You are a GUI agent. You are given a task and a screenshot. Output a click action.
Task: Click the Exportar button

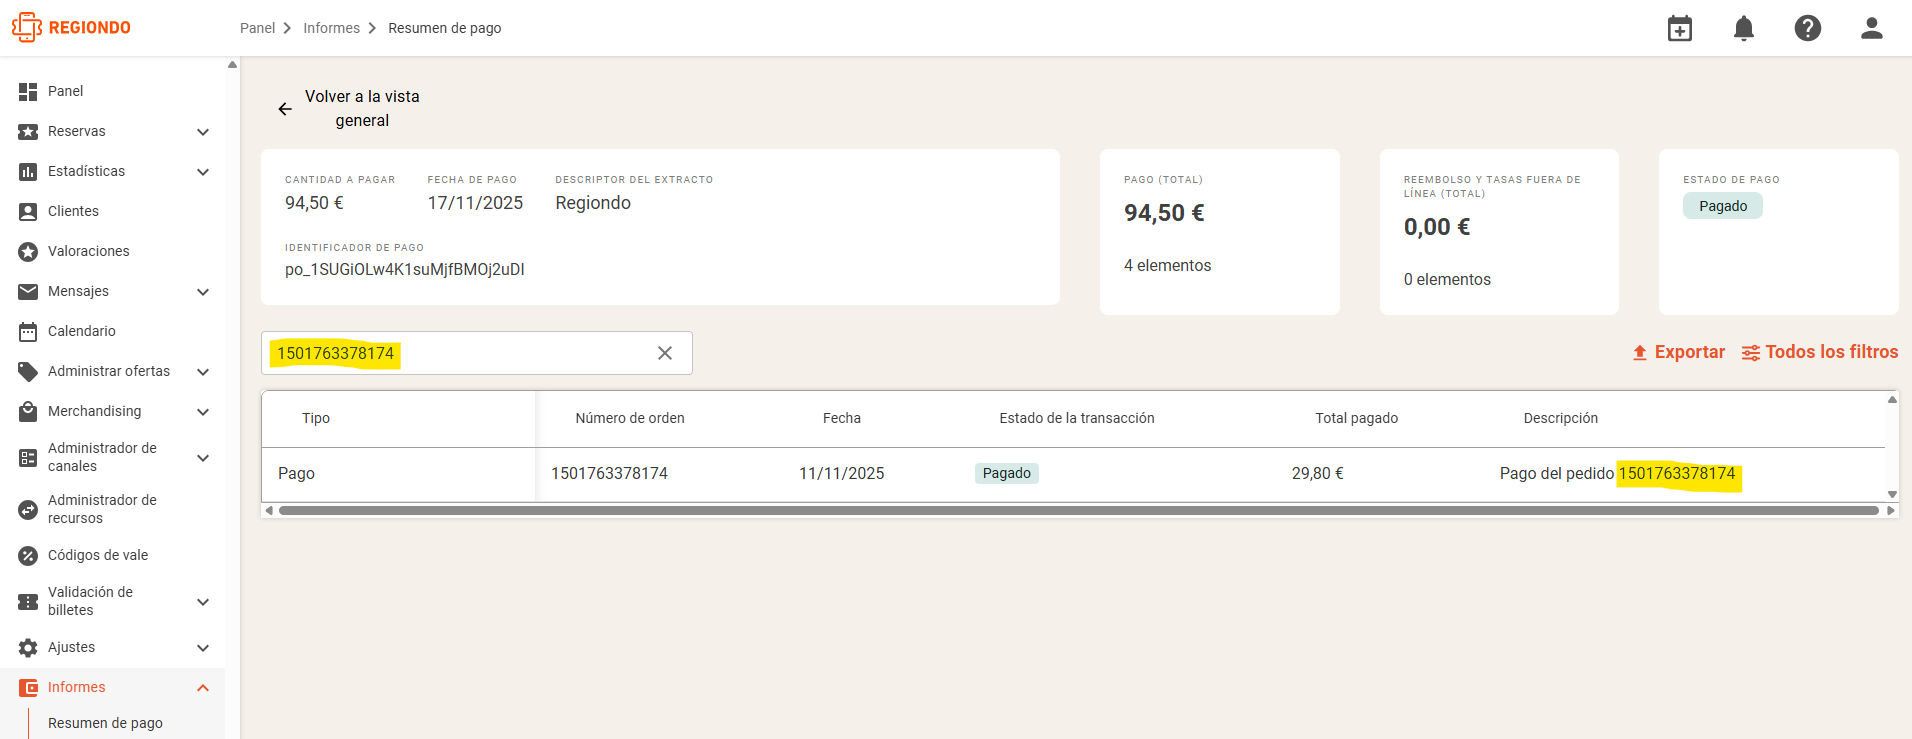(1679, 352)
